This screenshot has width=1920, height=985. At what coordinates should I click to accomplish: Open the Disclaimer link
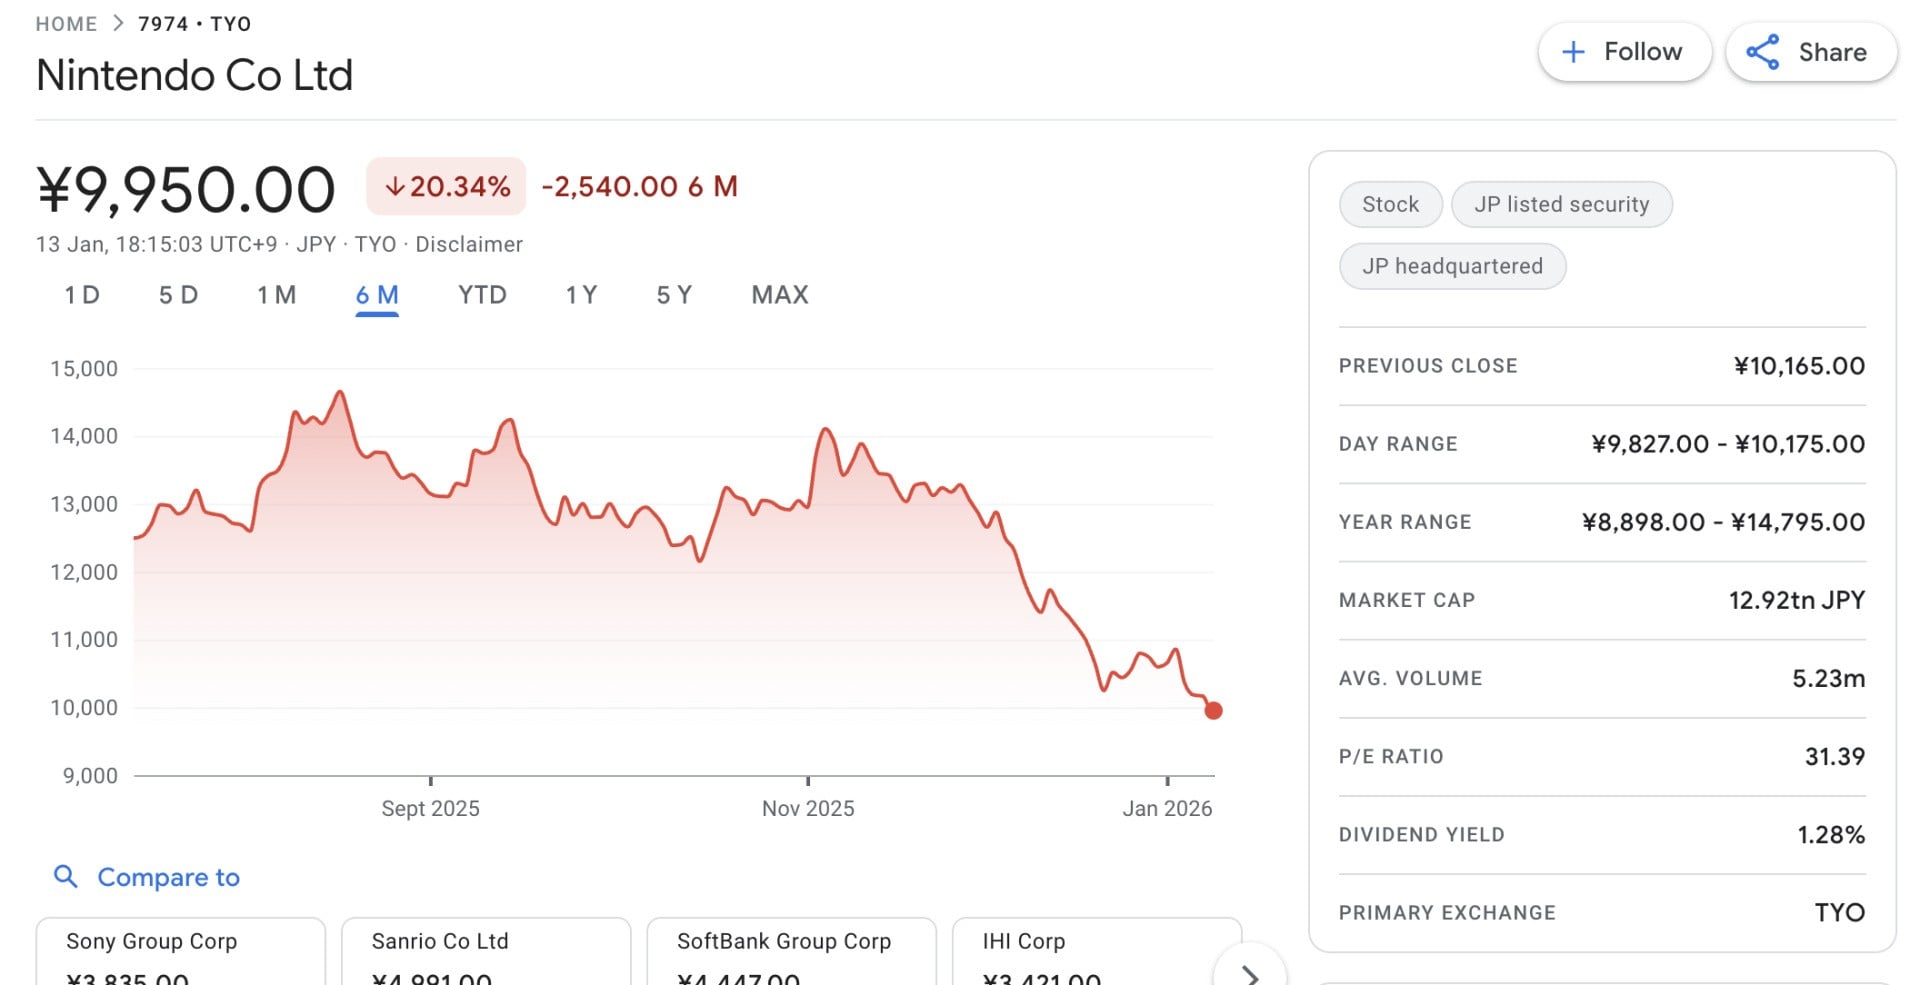(469, 245)
